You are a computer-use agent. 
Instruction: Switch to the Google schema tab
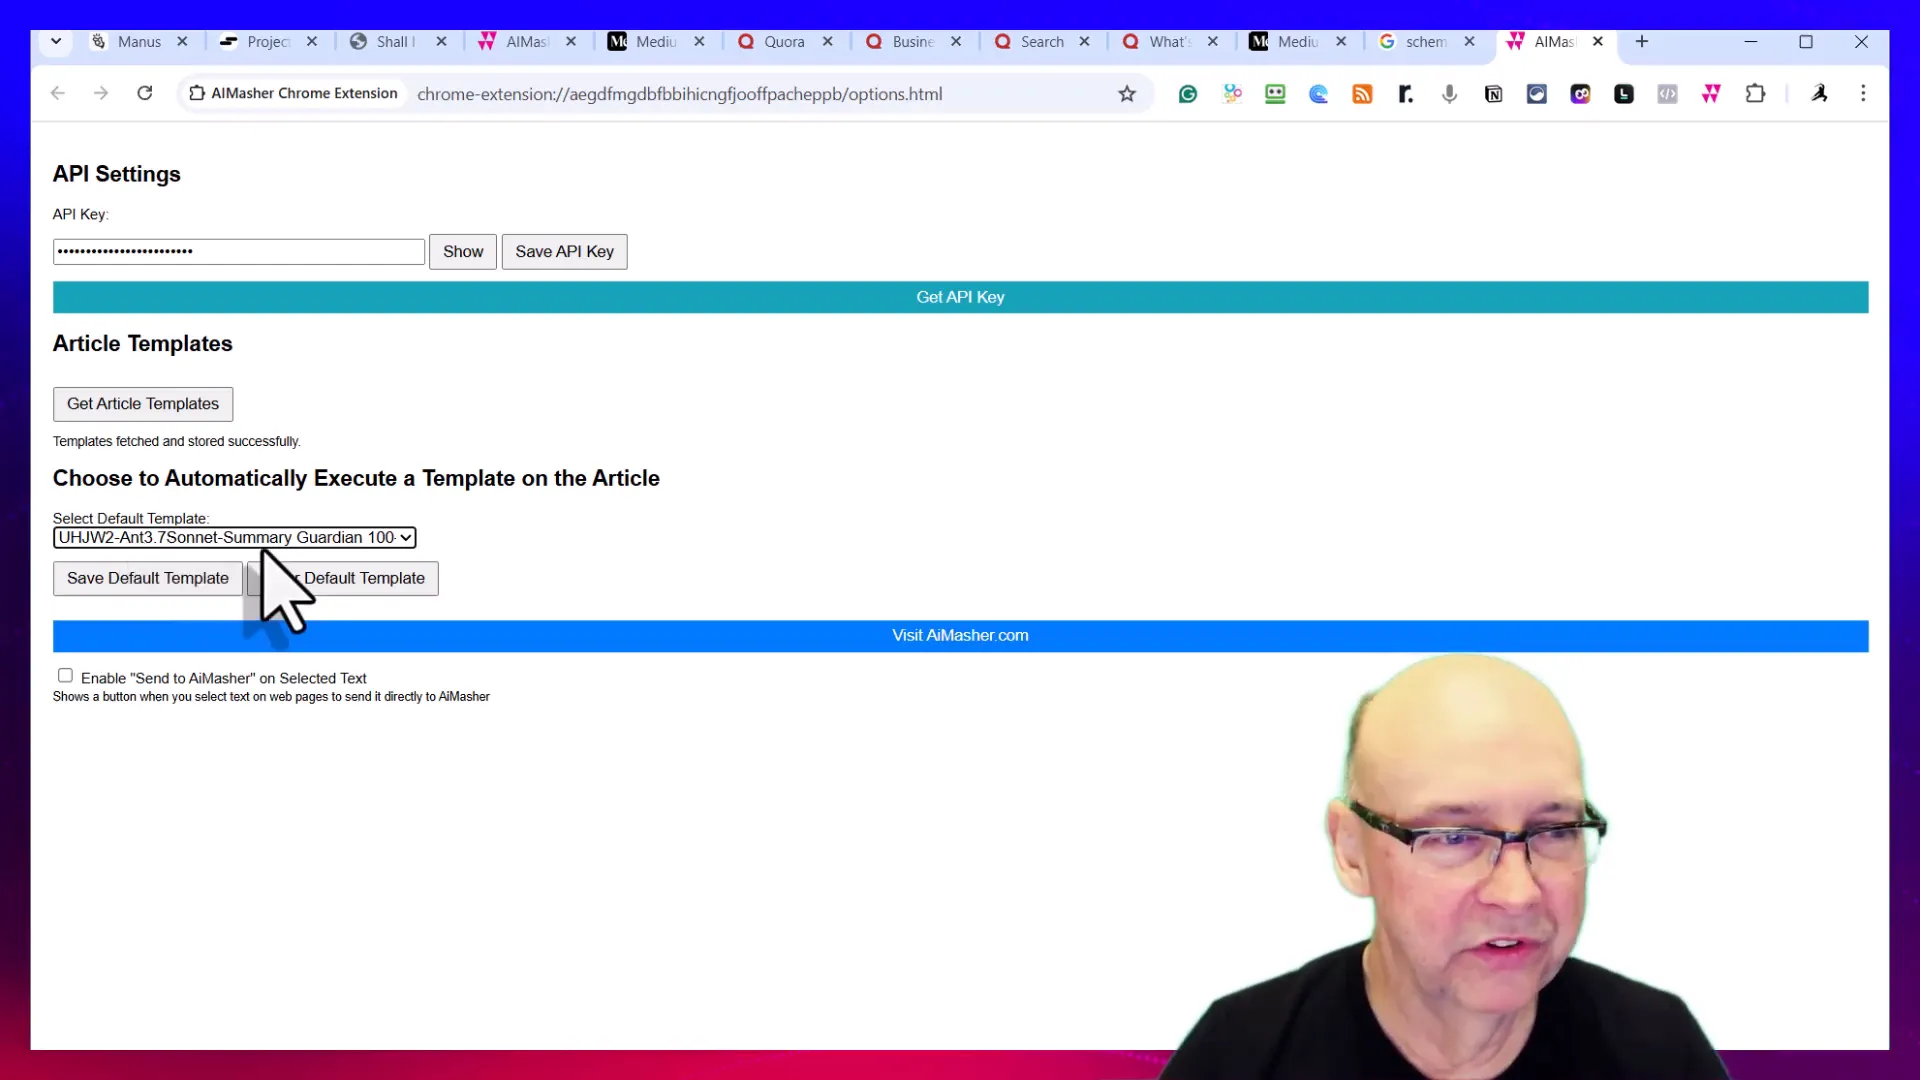[1425, 41]
